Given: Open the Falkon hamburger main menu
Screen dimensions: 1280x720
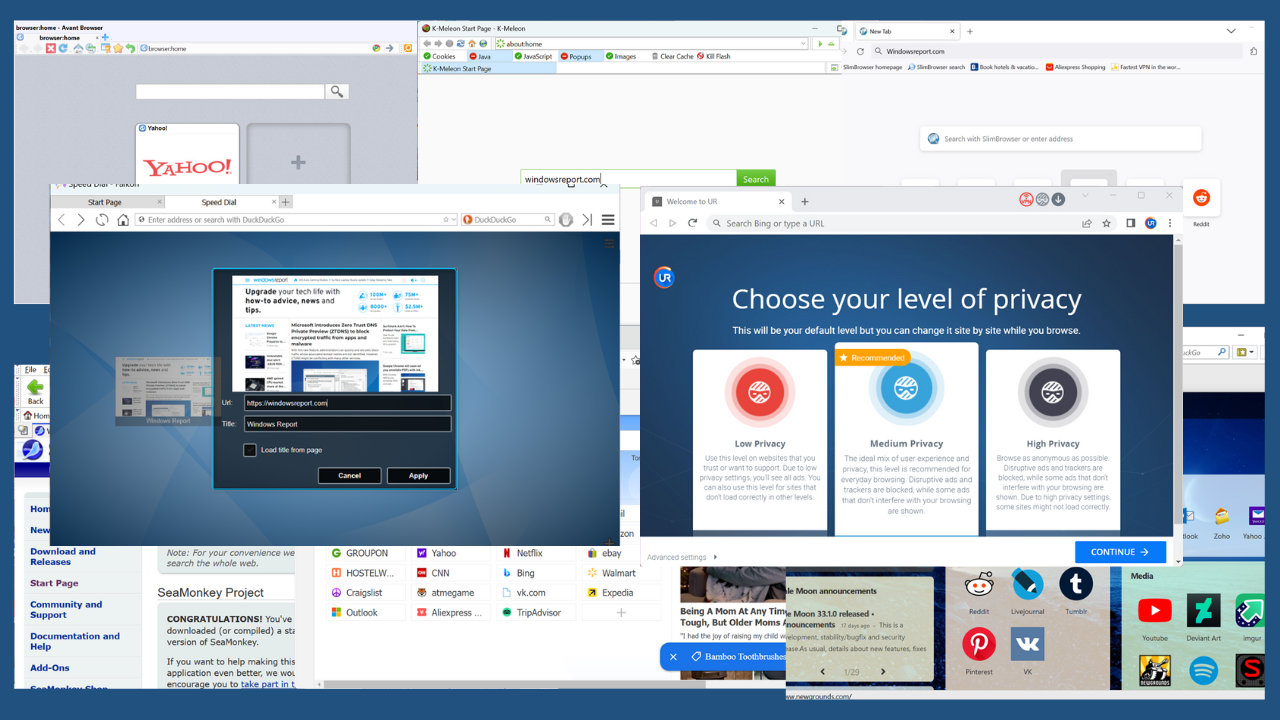Looking at the screenshot, I should tap(608, 220).
